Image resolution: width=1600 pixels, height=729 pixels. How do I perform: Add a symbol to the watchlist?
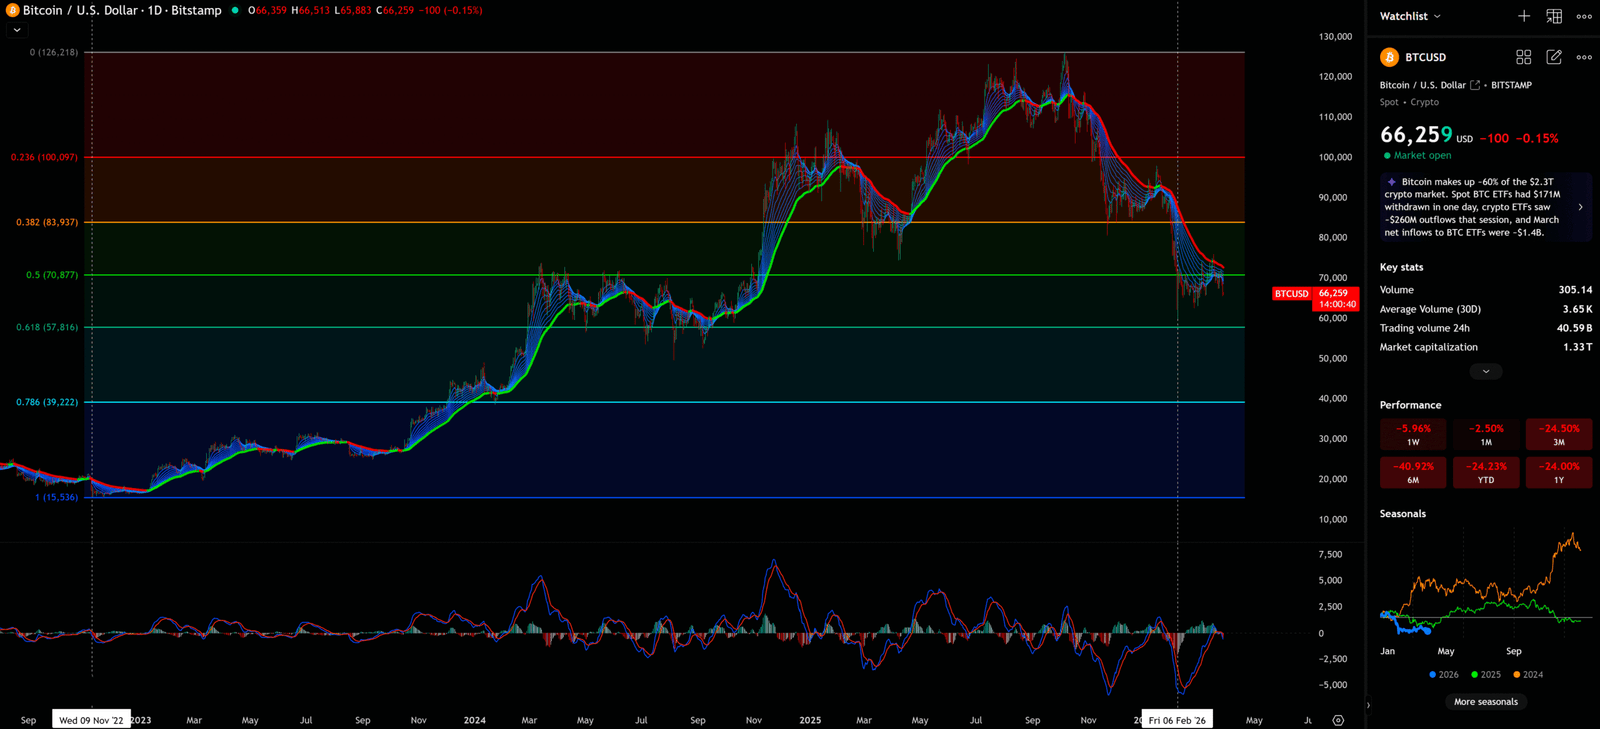point(1523,16)
